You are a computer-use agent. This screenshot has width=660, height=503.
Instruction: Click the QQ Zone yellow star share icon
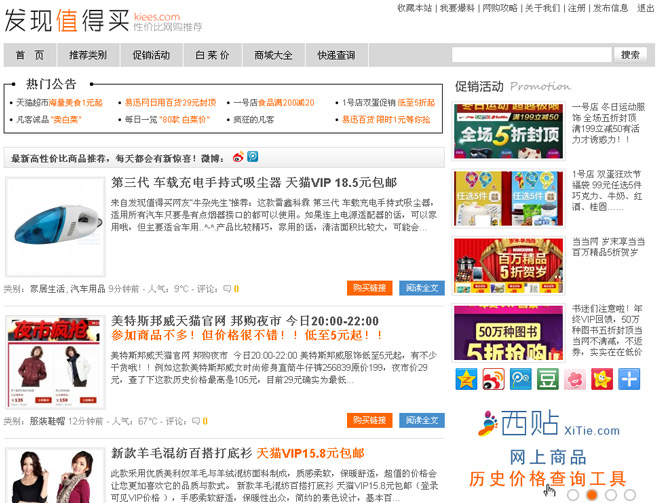pyautogui.click(x=466, y=379)
